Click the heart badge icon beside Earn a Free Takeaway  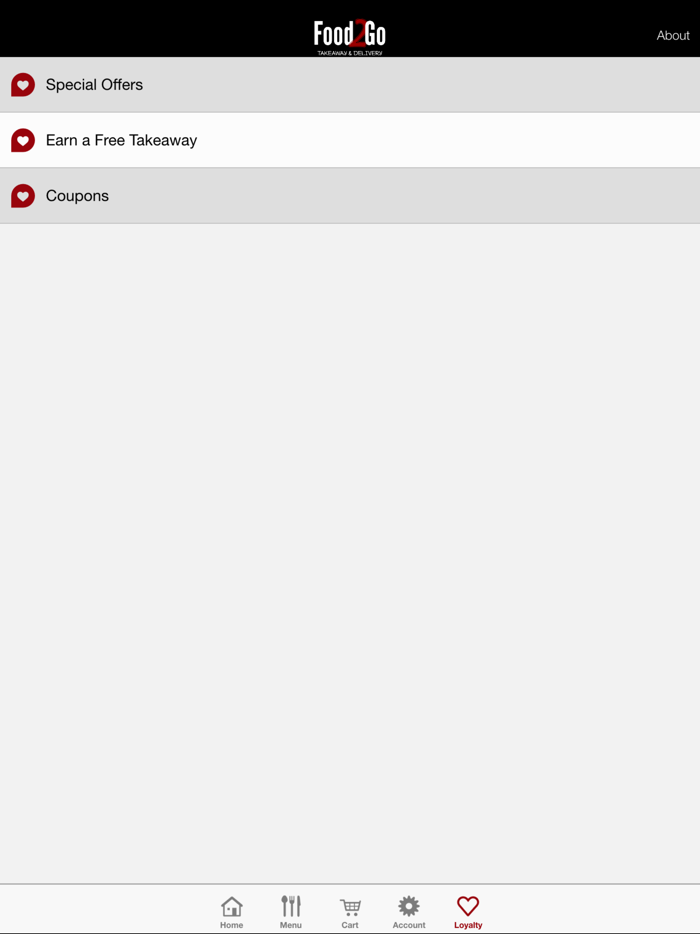(23, 140)
